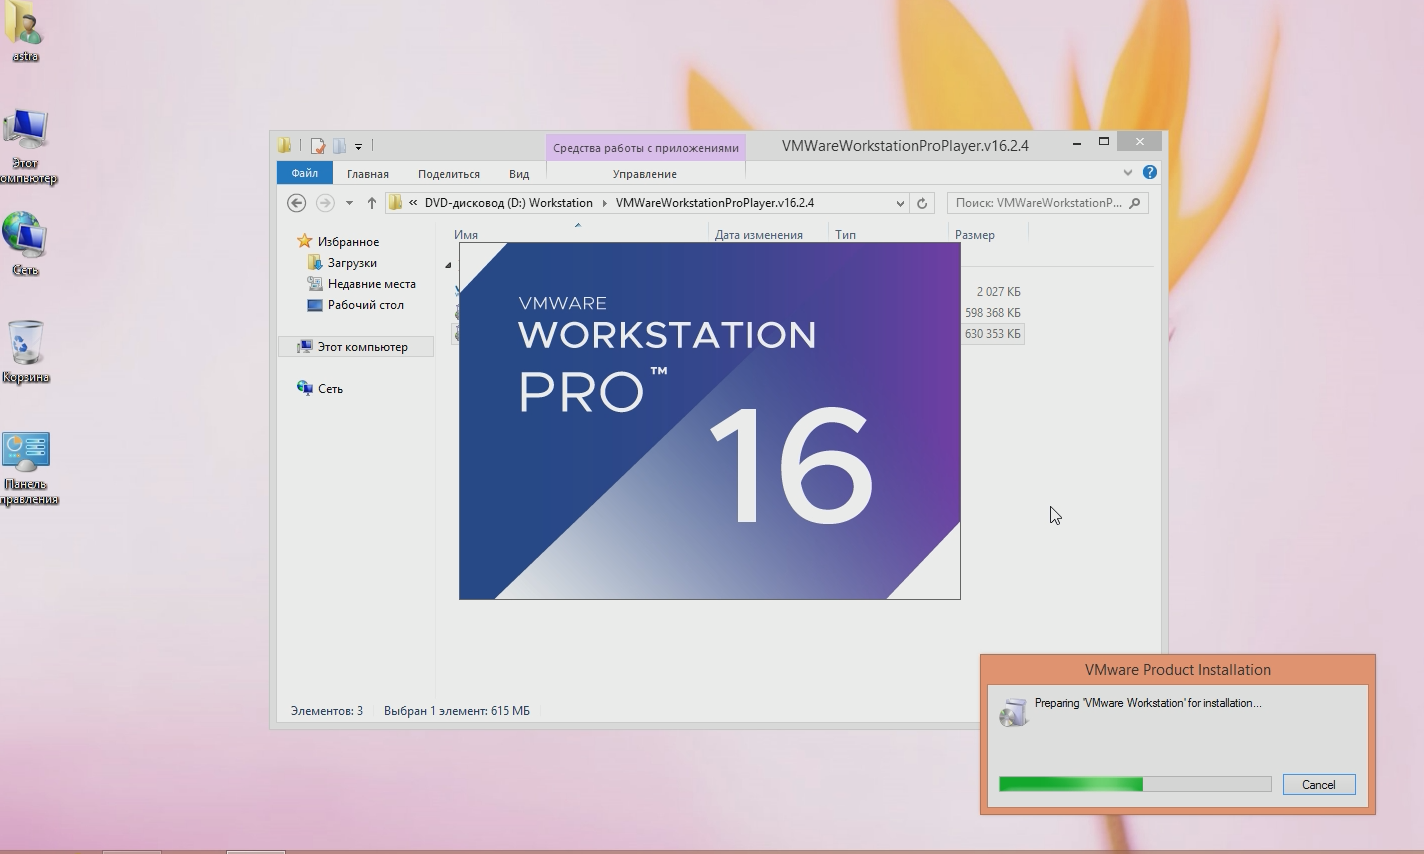The width and height of the screenshot is (1424, 854).
Task: Click the Explorer folder icon in title bar
Action: (284, 146)
